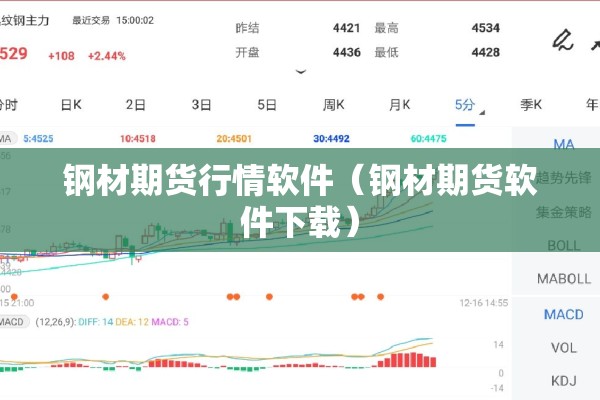Switch to 季K chart tab

(531, 104)
